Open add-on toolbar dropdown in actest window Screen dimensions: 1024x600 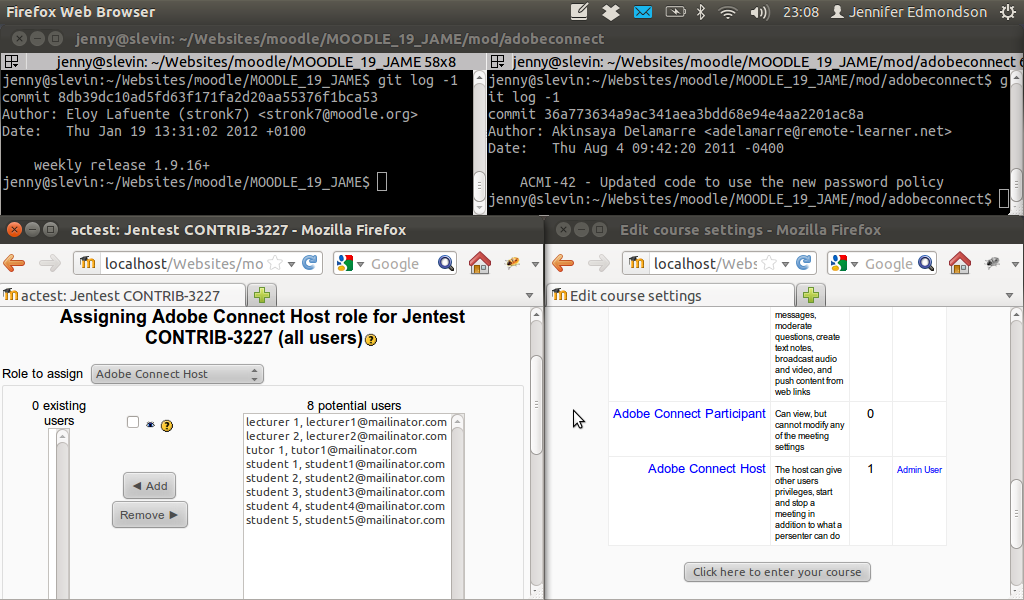pyautogui.click(x=535, y=264)
